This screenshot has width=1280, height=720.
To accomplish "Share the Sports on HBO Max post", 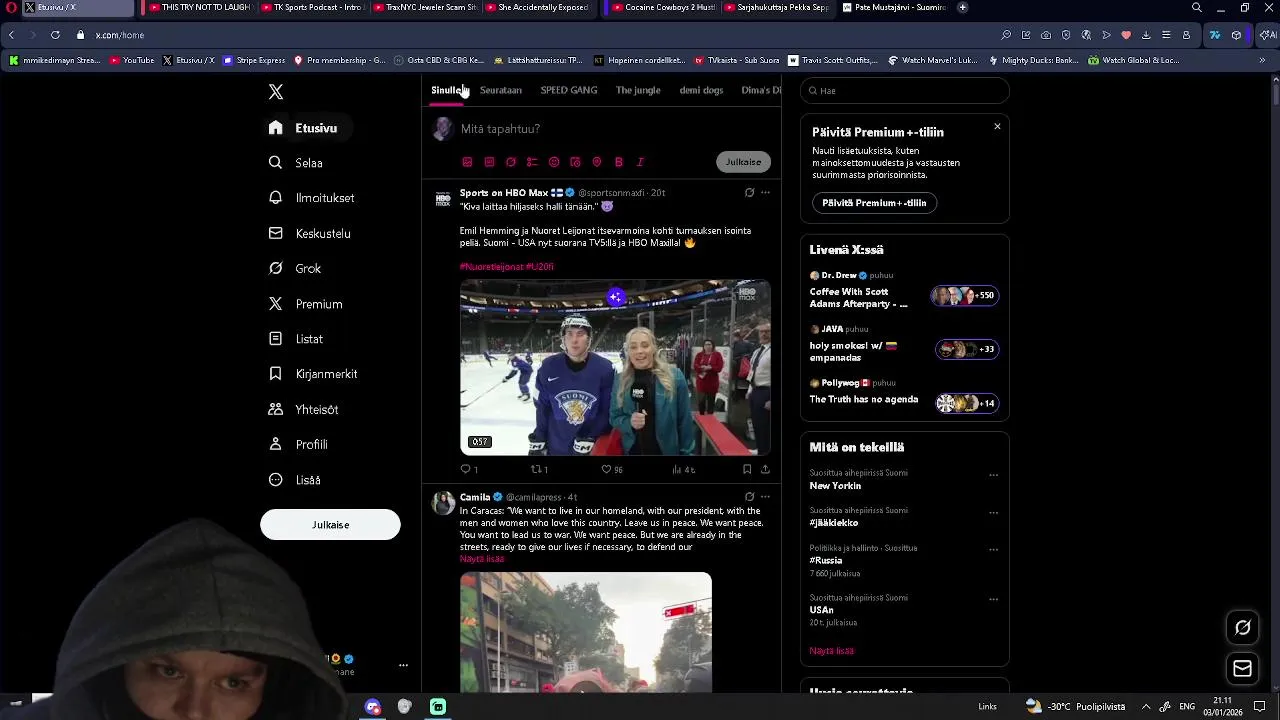I will coord(765,469).
